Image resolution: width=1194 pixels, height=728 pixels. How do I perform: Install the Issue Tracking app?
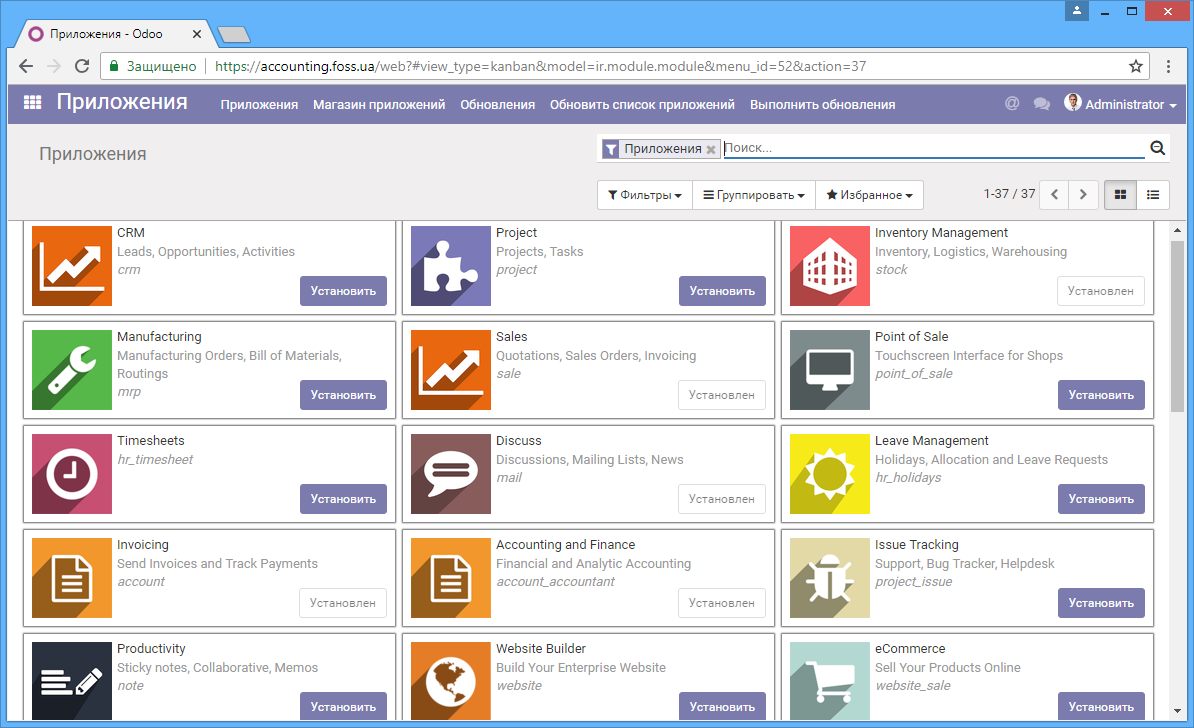1101,603
